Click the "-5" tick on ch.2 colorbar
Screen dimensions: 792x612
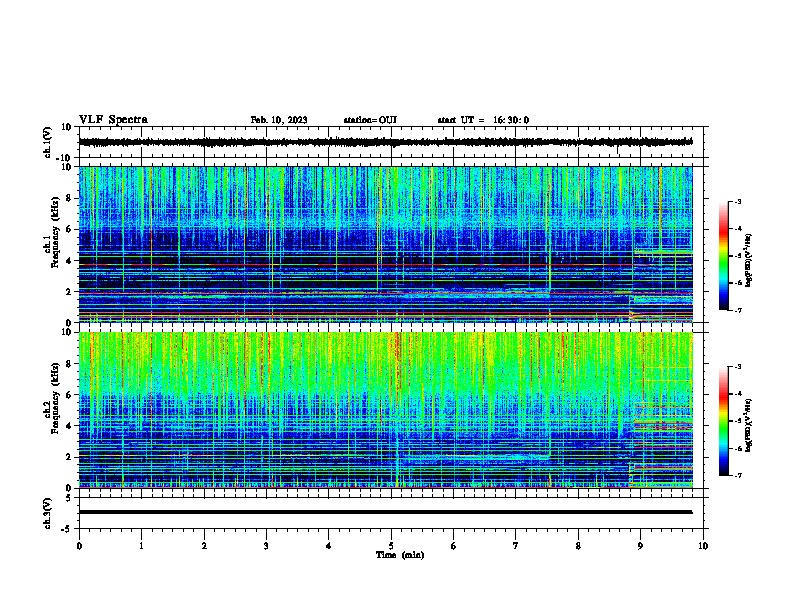(737, 421)
